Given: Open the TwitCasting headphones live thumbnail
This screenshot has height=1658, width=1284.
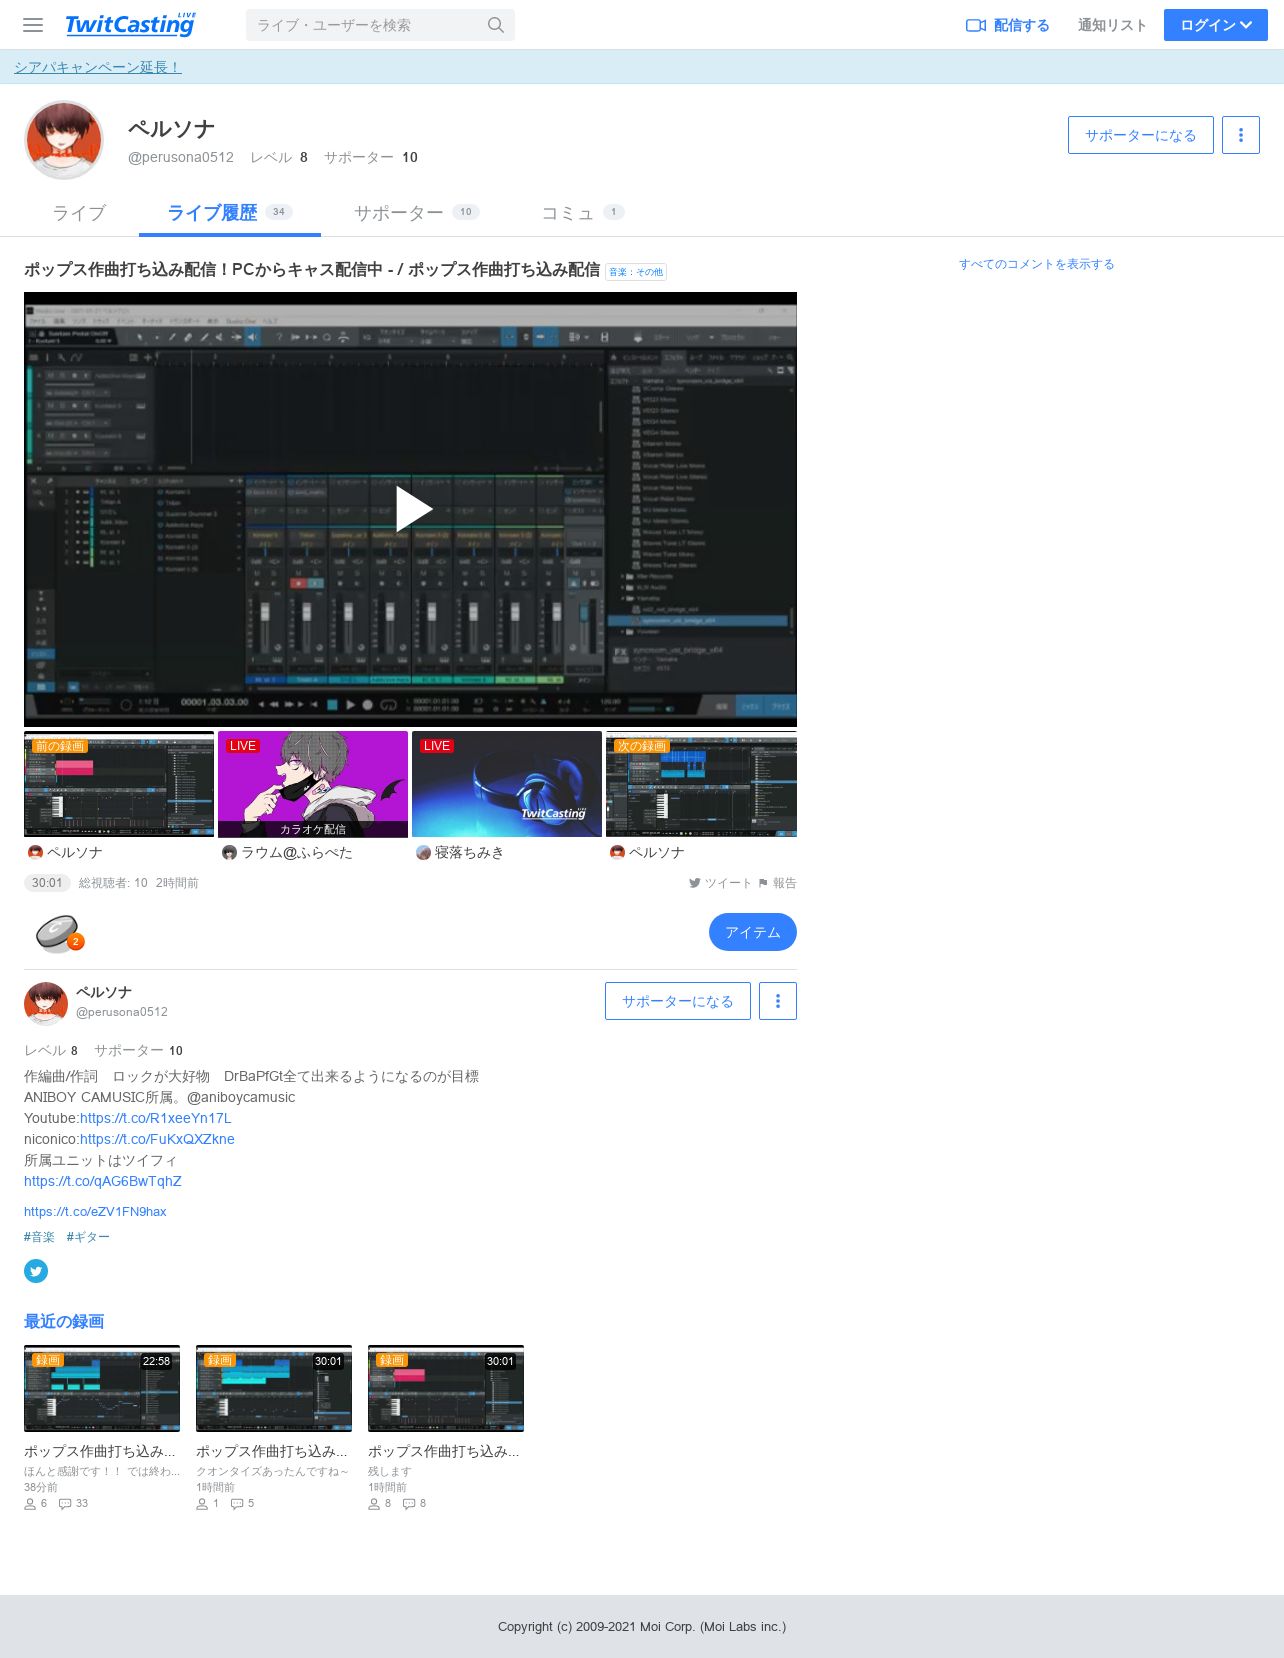Looking at the screenshot, I should [x=507, y=784].
